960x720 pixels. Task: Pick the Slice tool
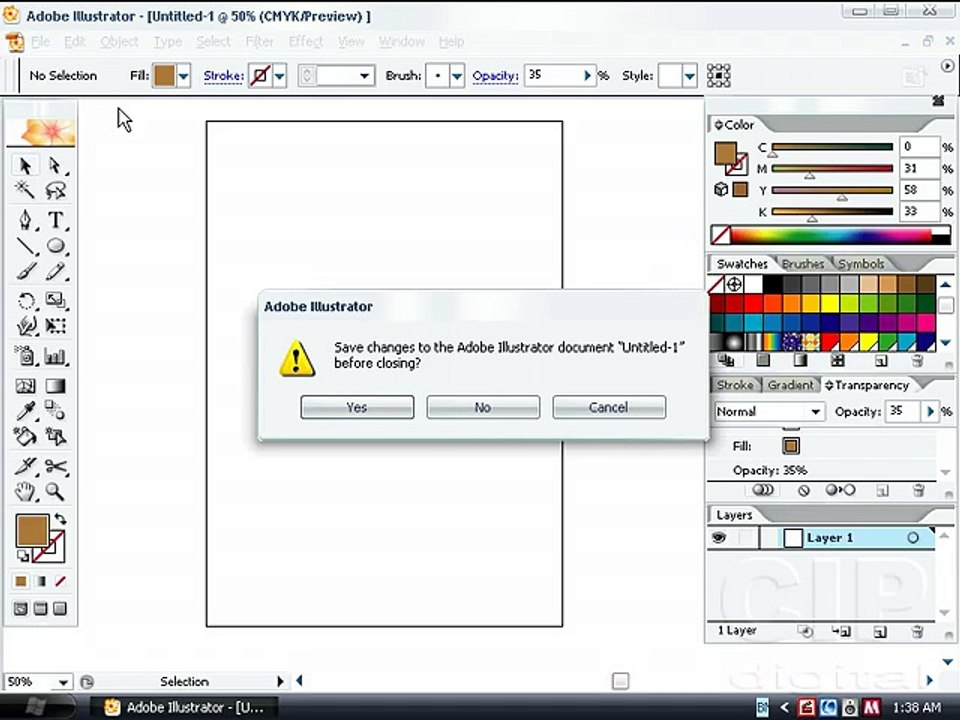click(25, 467)
